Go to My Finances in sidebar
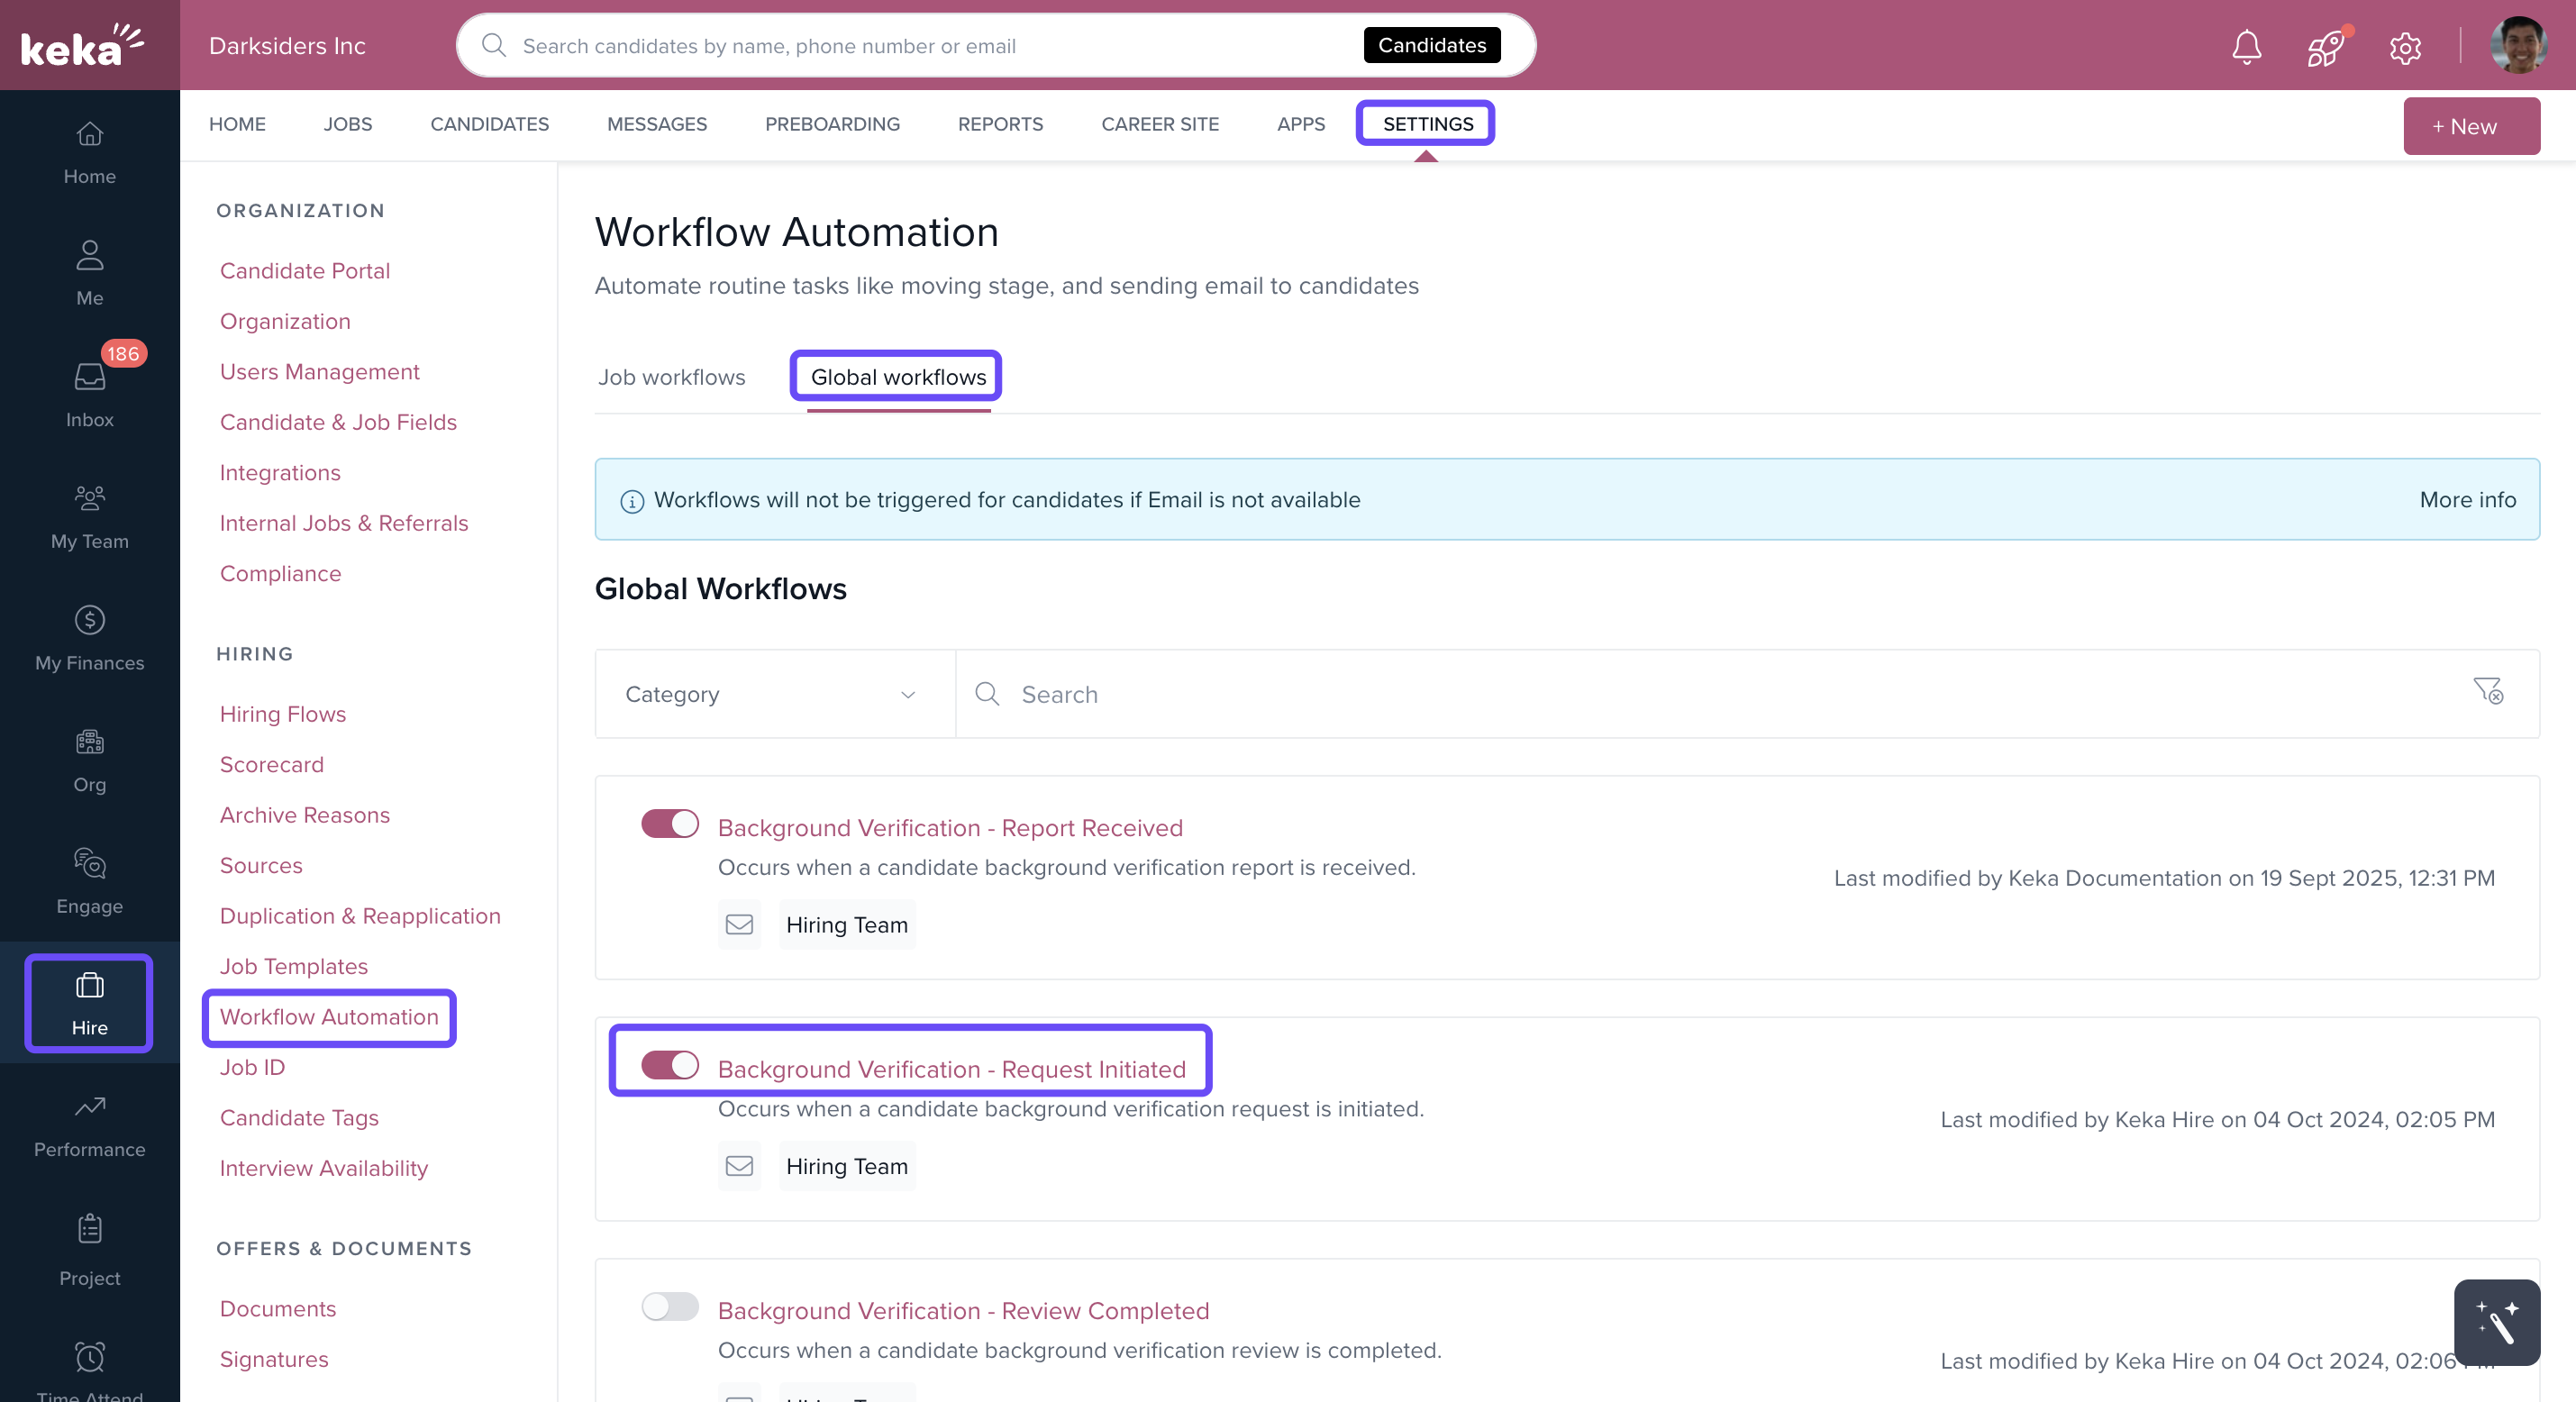This screenshot has height=1402, width=2576. coord(89,637)
